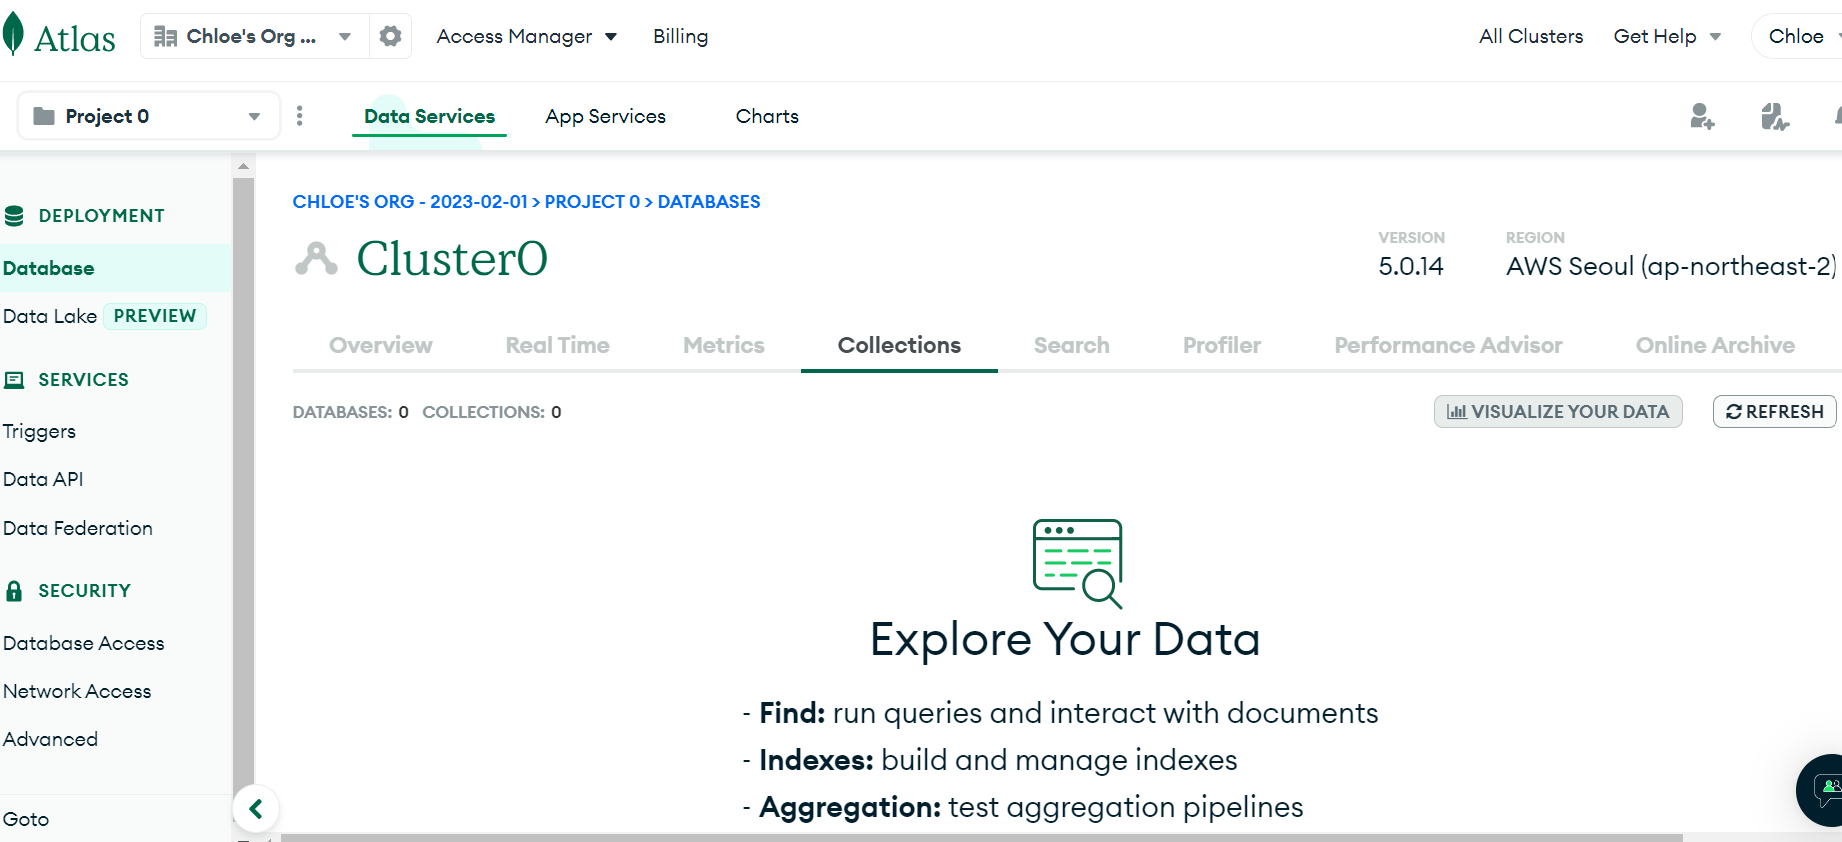This screenshot has height=842, width=1842.
Task: Click the COLLECTIONS: 0 count
Action: 492,412
